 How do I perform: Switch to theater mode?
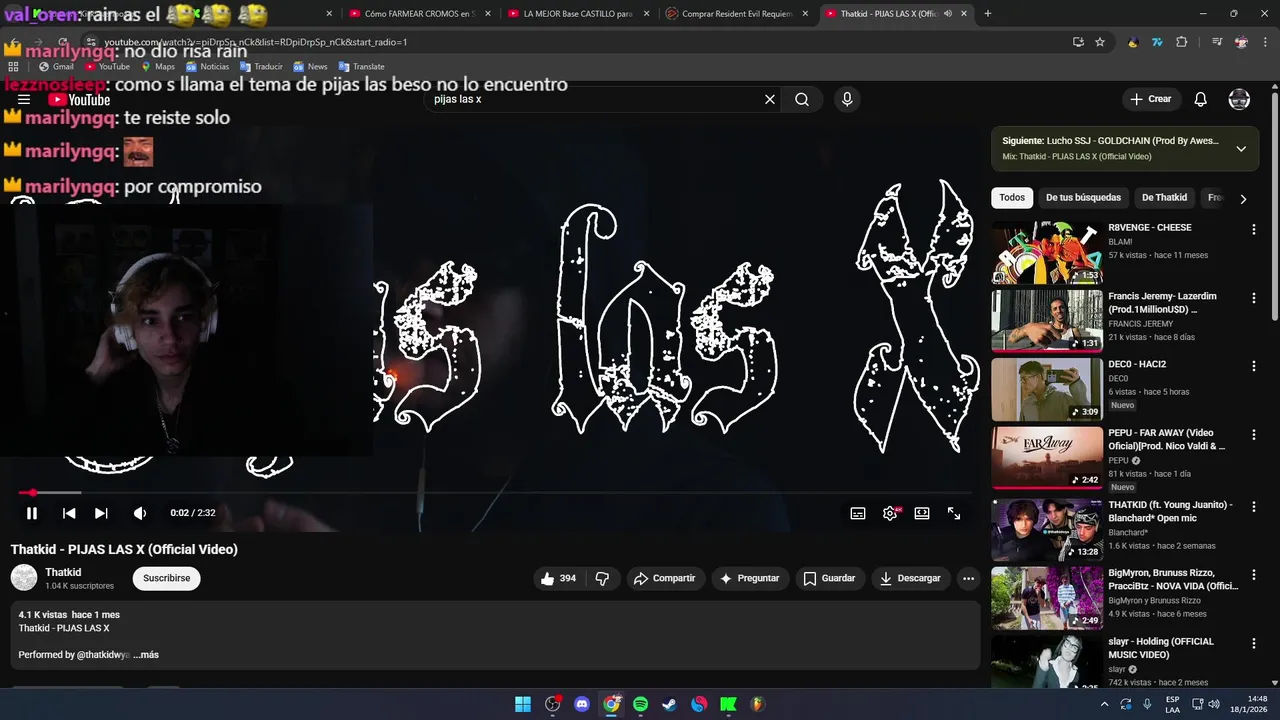tap(922, 513)
